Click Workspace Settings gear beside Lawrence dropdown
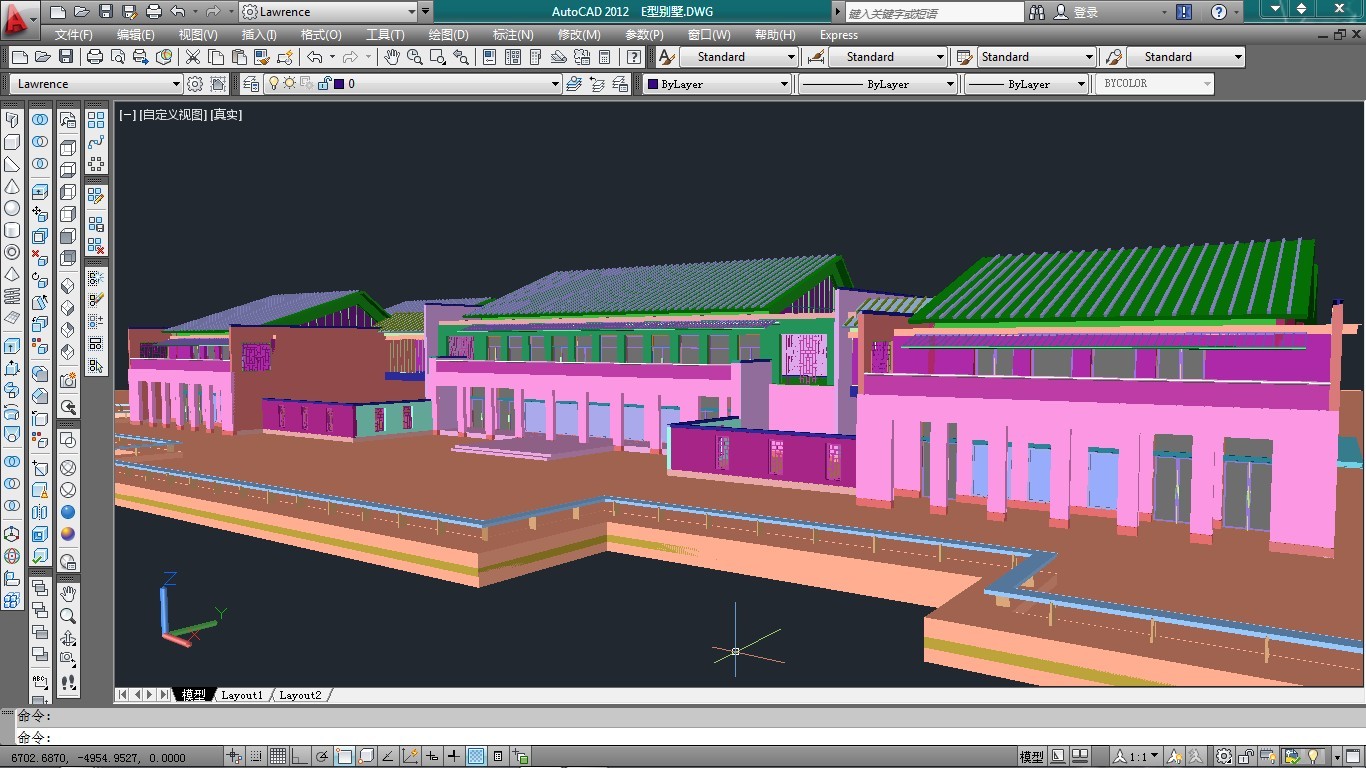The height and width of the screenshot is (768, 1366). (x=195, y=84)
